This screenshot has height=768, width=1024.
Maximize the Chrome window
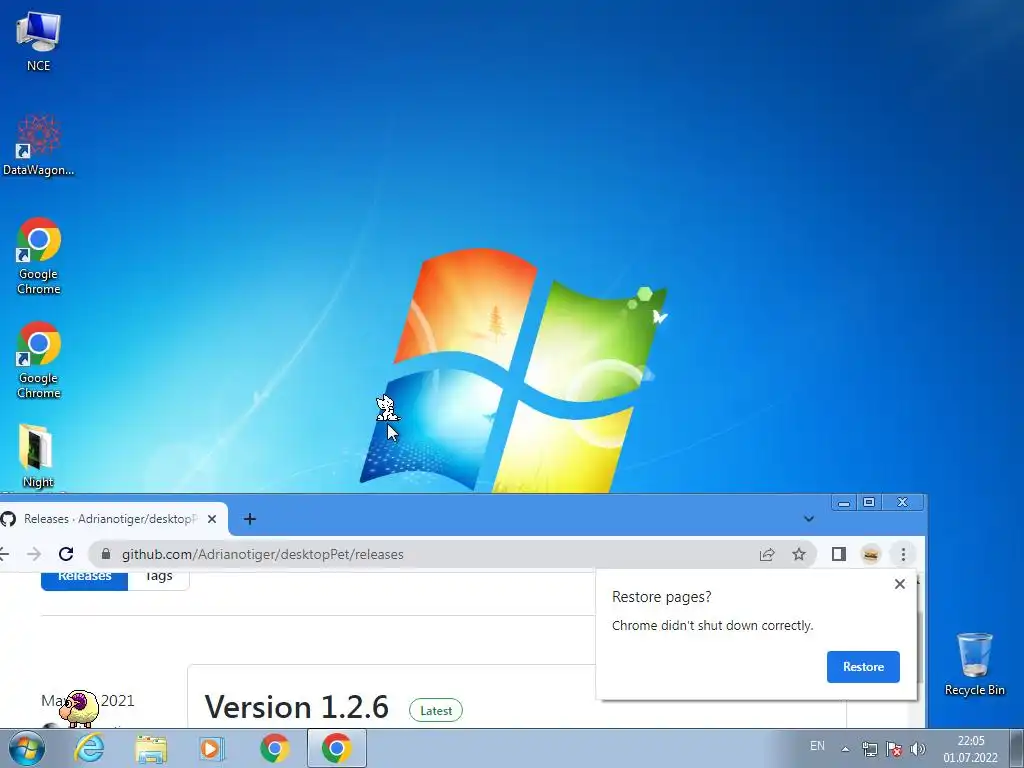869,502
